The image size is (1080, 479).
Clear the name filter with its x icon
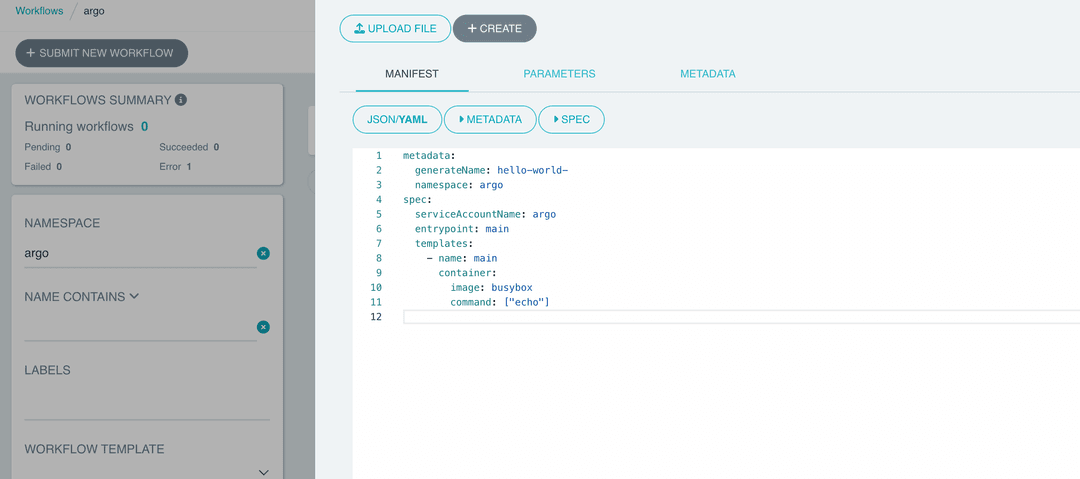pyautogui.click(x=263, y=327)
